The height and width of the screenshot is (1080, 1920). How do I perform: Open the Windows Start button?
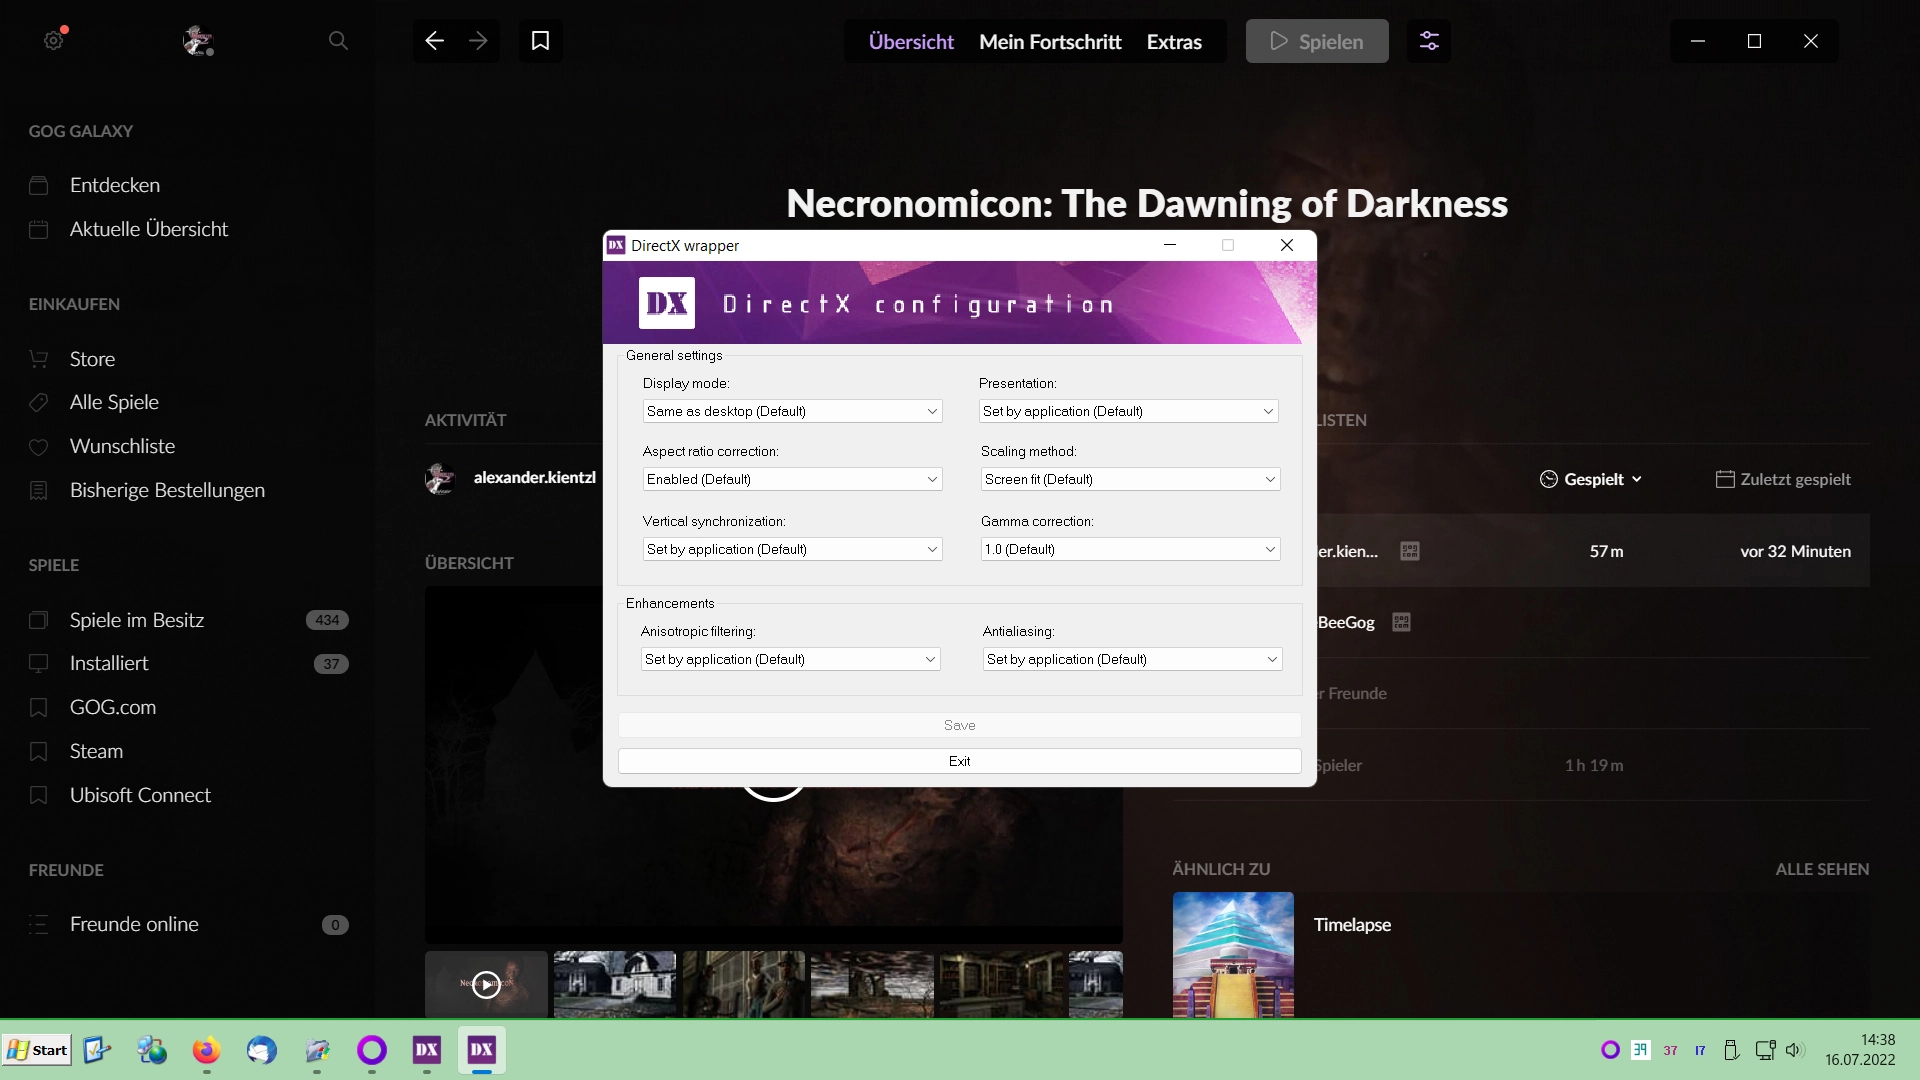tap(38, 1050)
